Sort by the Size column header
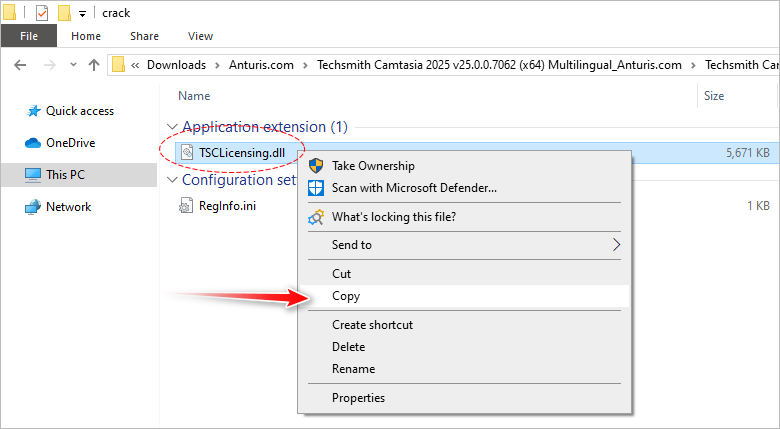 [714, 96]
